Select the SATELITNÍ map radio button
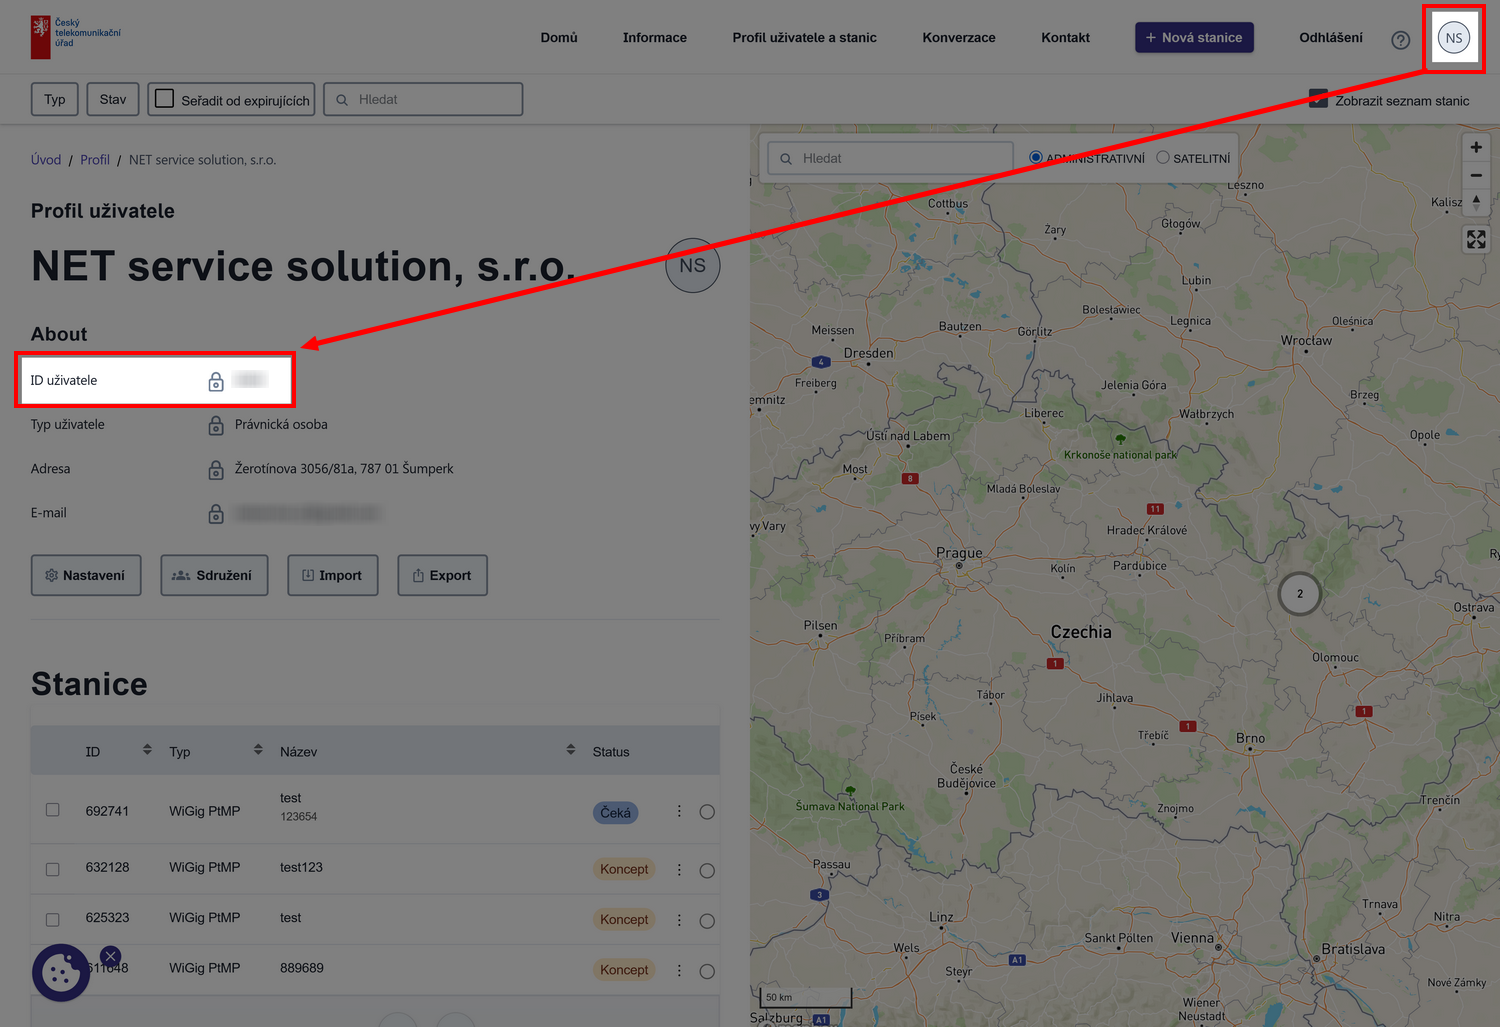Viewport: 1500px width, 1027px height. coord(1163,158)
